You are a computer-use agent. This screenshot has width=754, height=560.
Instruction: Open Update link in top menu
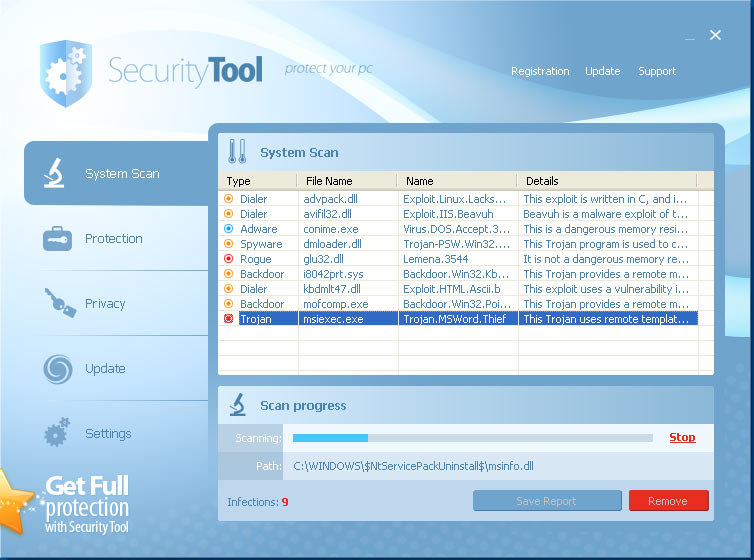(603, 71)
